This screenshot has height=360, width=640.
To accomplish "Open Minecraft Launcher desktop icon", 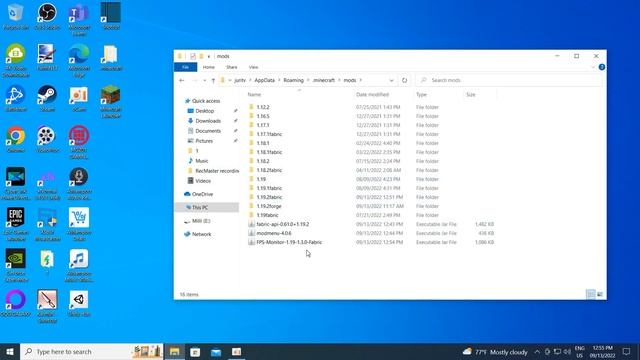I will [111, 102].
